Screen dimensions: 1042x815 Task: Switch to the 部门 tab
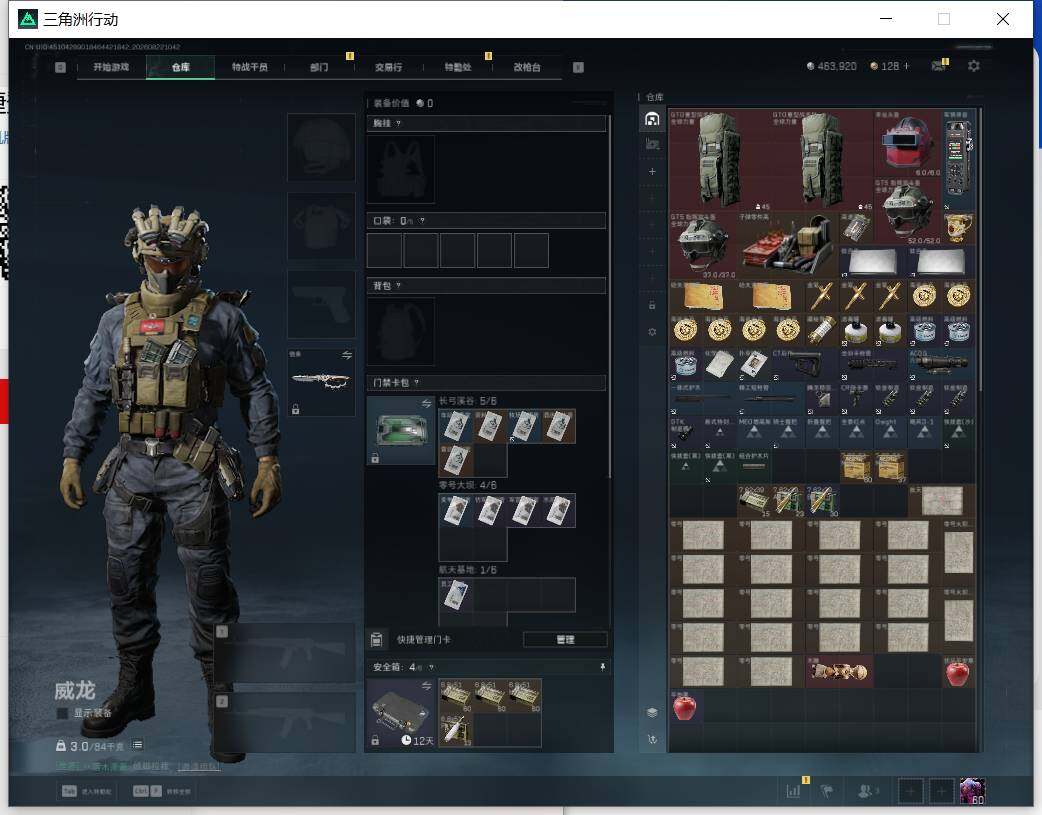tap(319, 67)
